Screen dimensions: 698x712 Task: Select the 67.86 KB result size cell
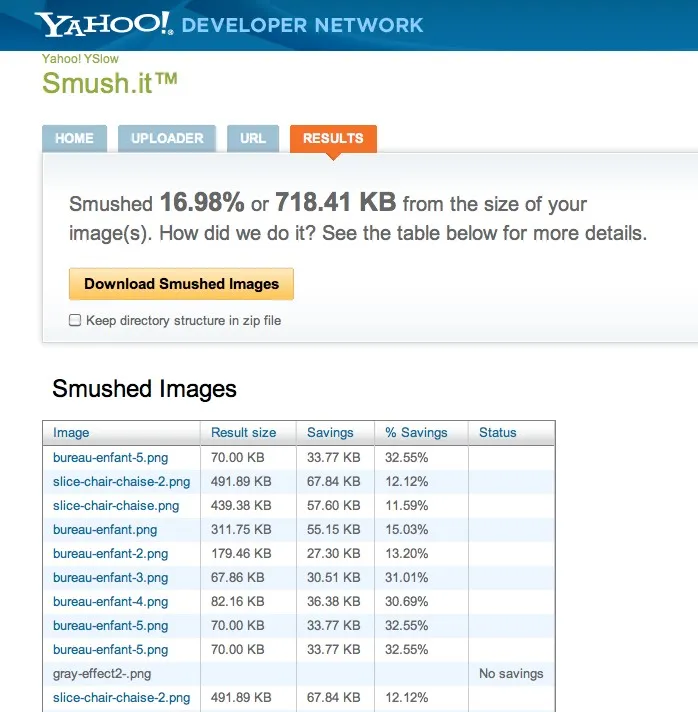(x=238, y=578)
